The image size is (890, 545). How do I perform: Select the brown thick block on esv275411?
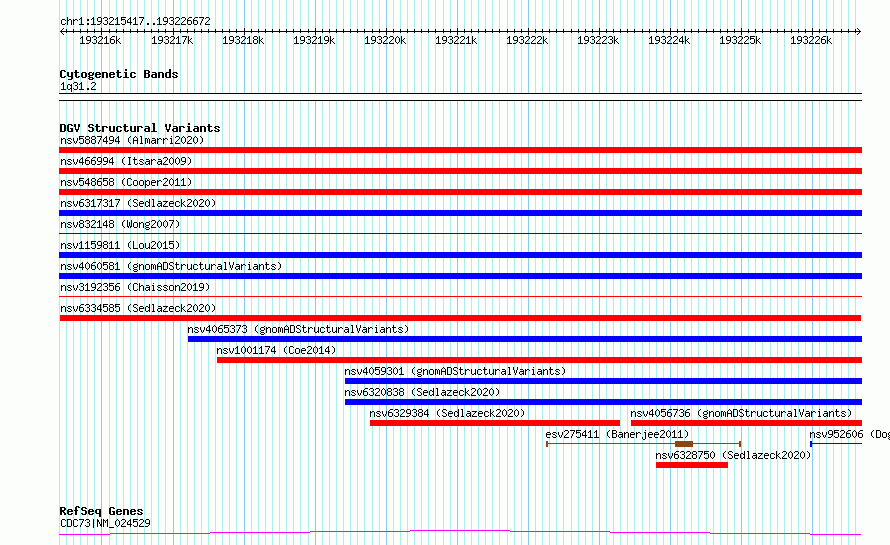pyautogui.click(x=684, y=444)
